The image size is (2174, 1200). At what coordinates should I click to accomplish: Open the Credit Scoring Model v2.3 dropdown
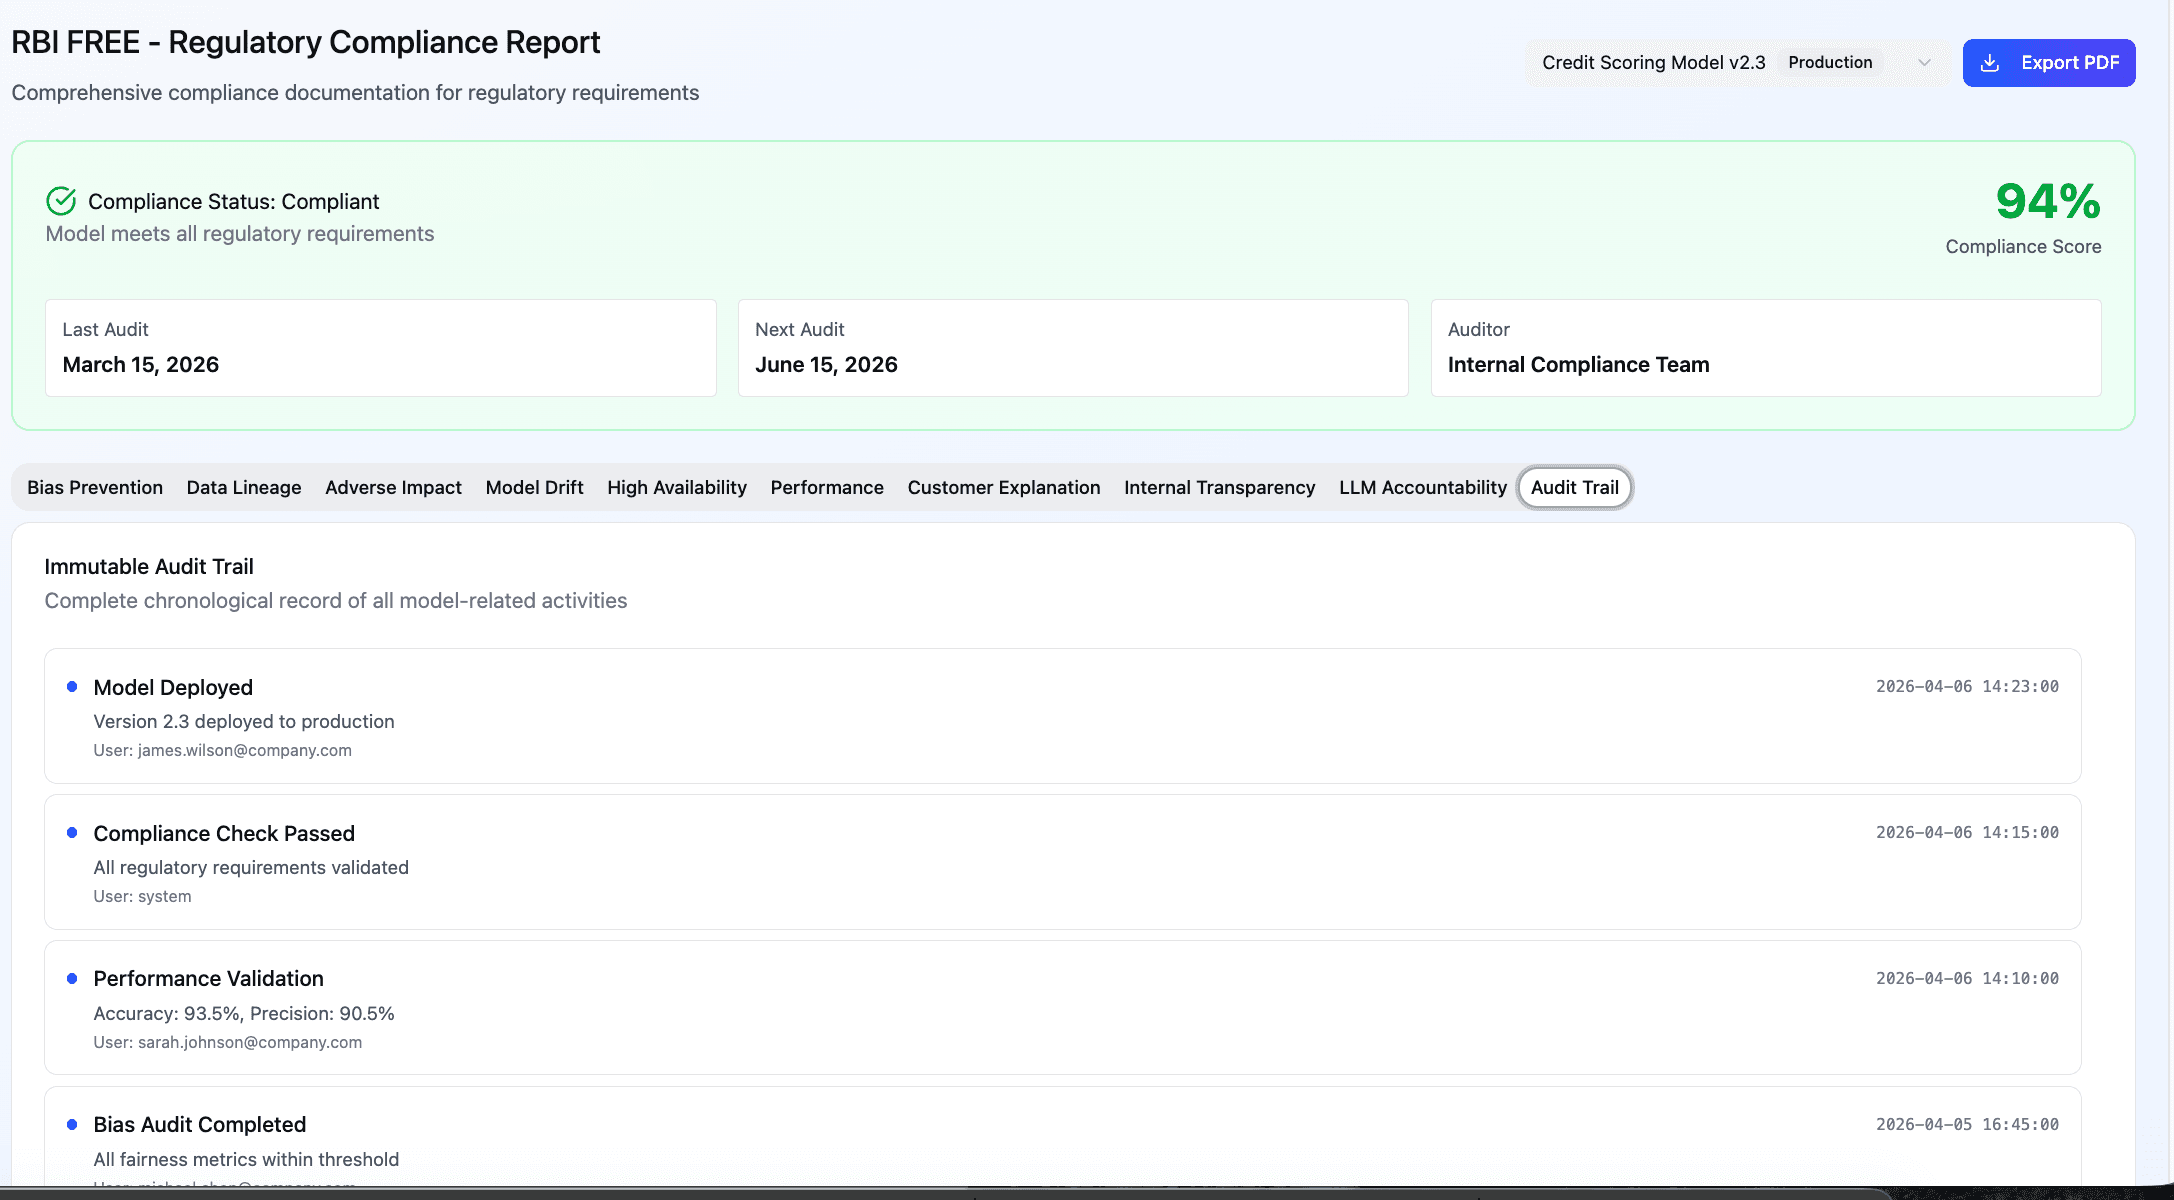[1736, 63]
